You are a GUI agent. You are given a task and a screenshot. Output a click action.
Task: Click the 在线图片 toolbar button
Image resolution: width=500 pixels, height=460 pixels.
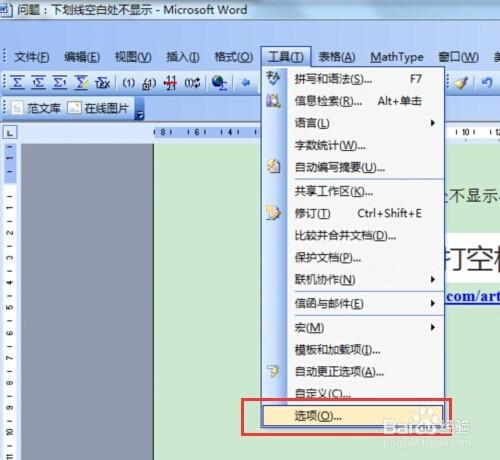click(98, 108)
